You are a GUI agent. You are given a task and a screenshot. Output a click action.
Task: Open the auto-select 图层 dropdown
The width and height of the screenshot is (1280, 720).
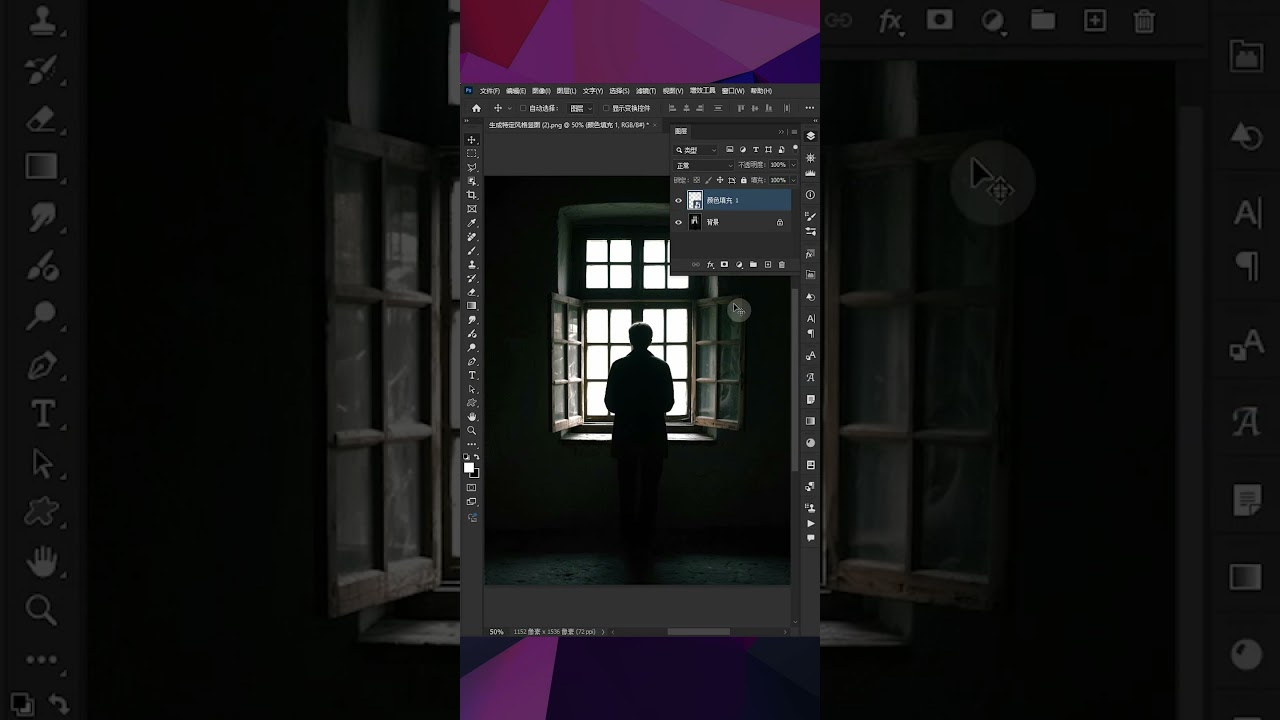click(x=580, y=108)
